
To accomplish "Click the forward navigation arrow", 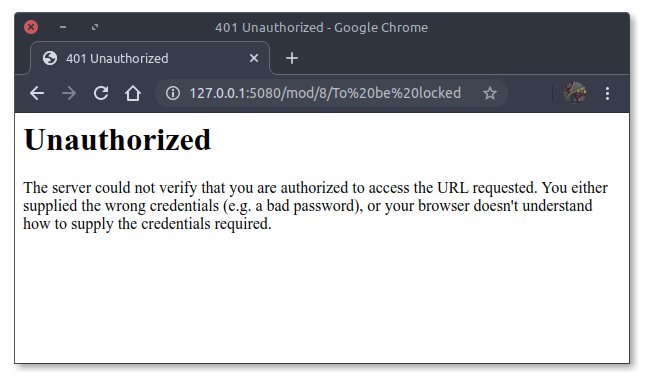I will click(69, 93).
